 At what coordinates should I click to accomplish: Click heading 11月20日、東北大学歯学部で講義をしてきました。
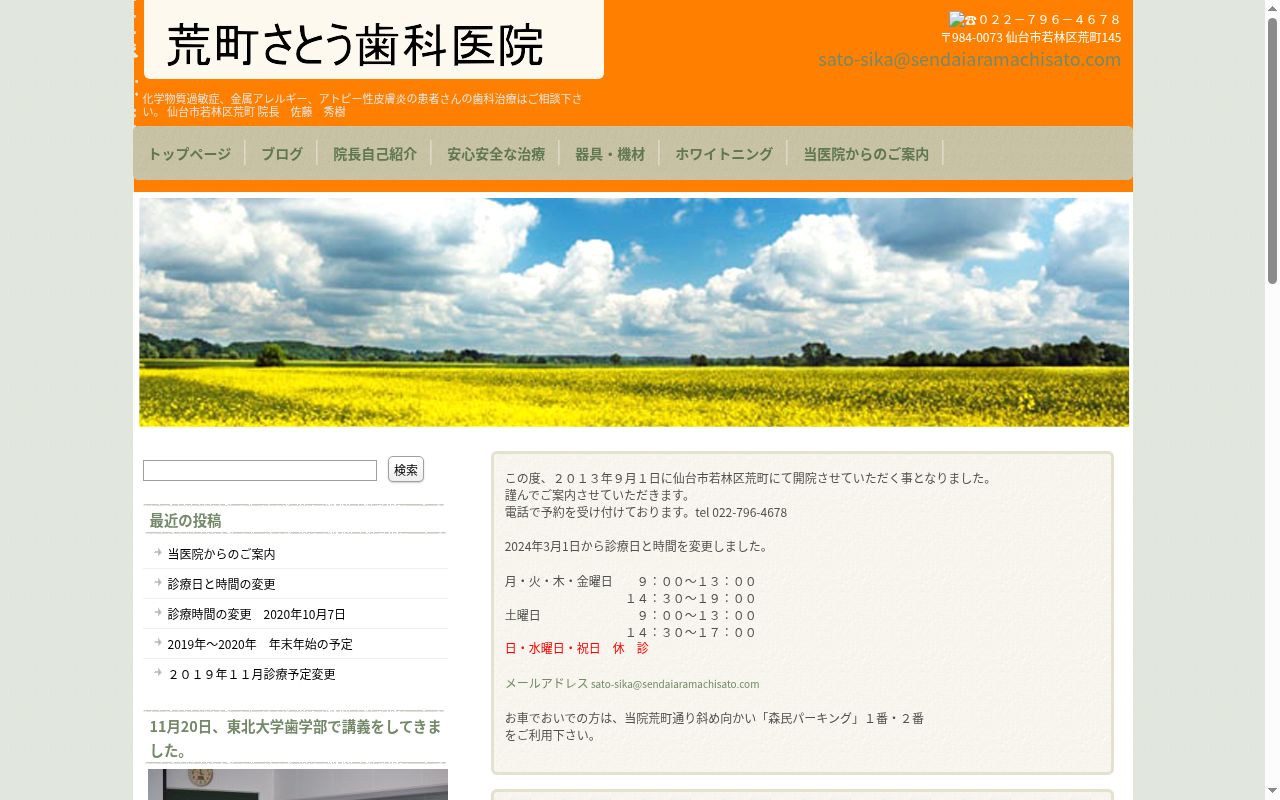click(295, 738)
